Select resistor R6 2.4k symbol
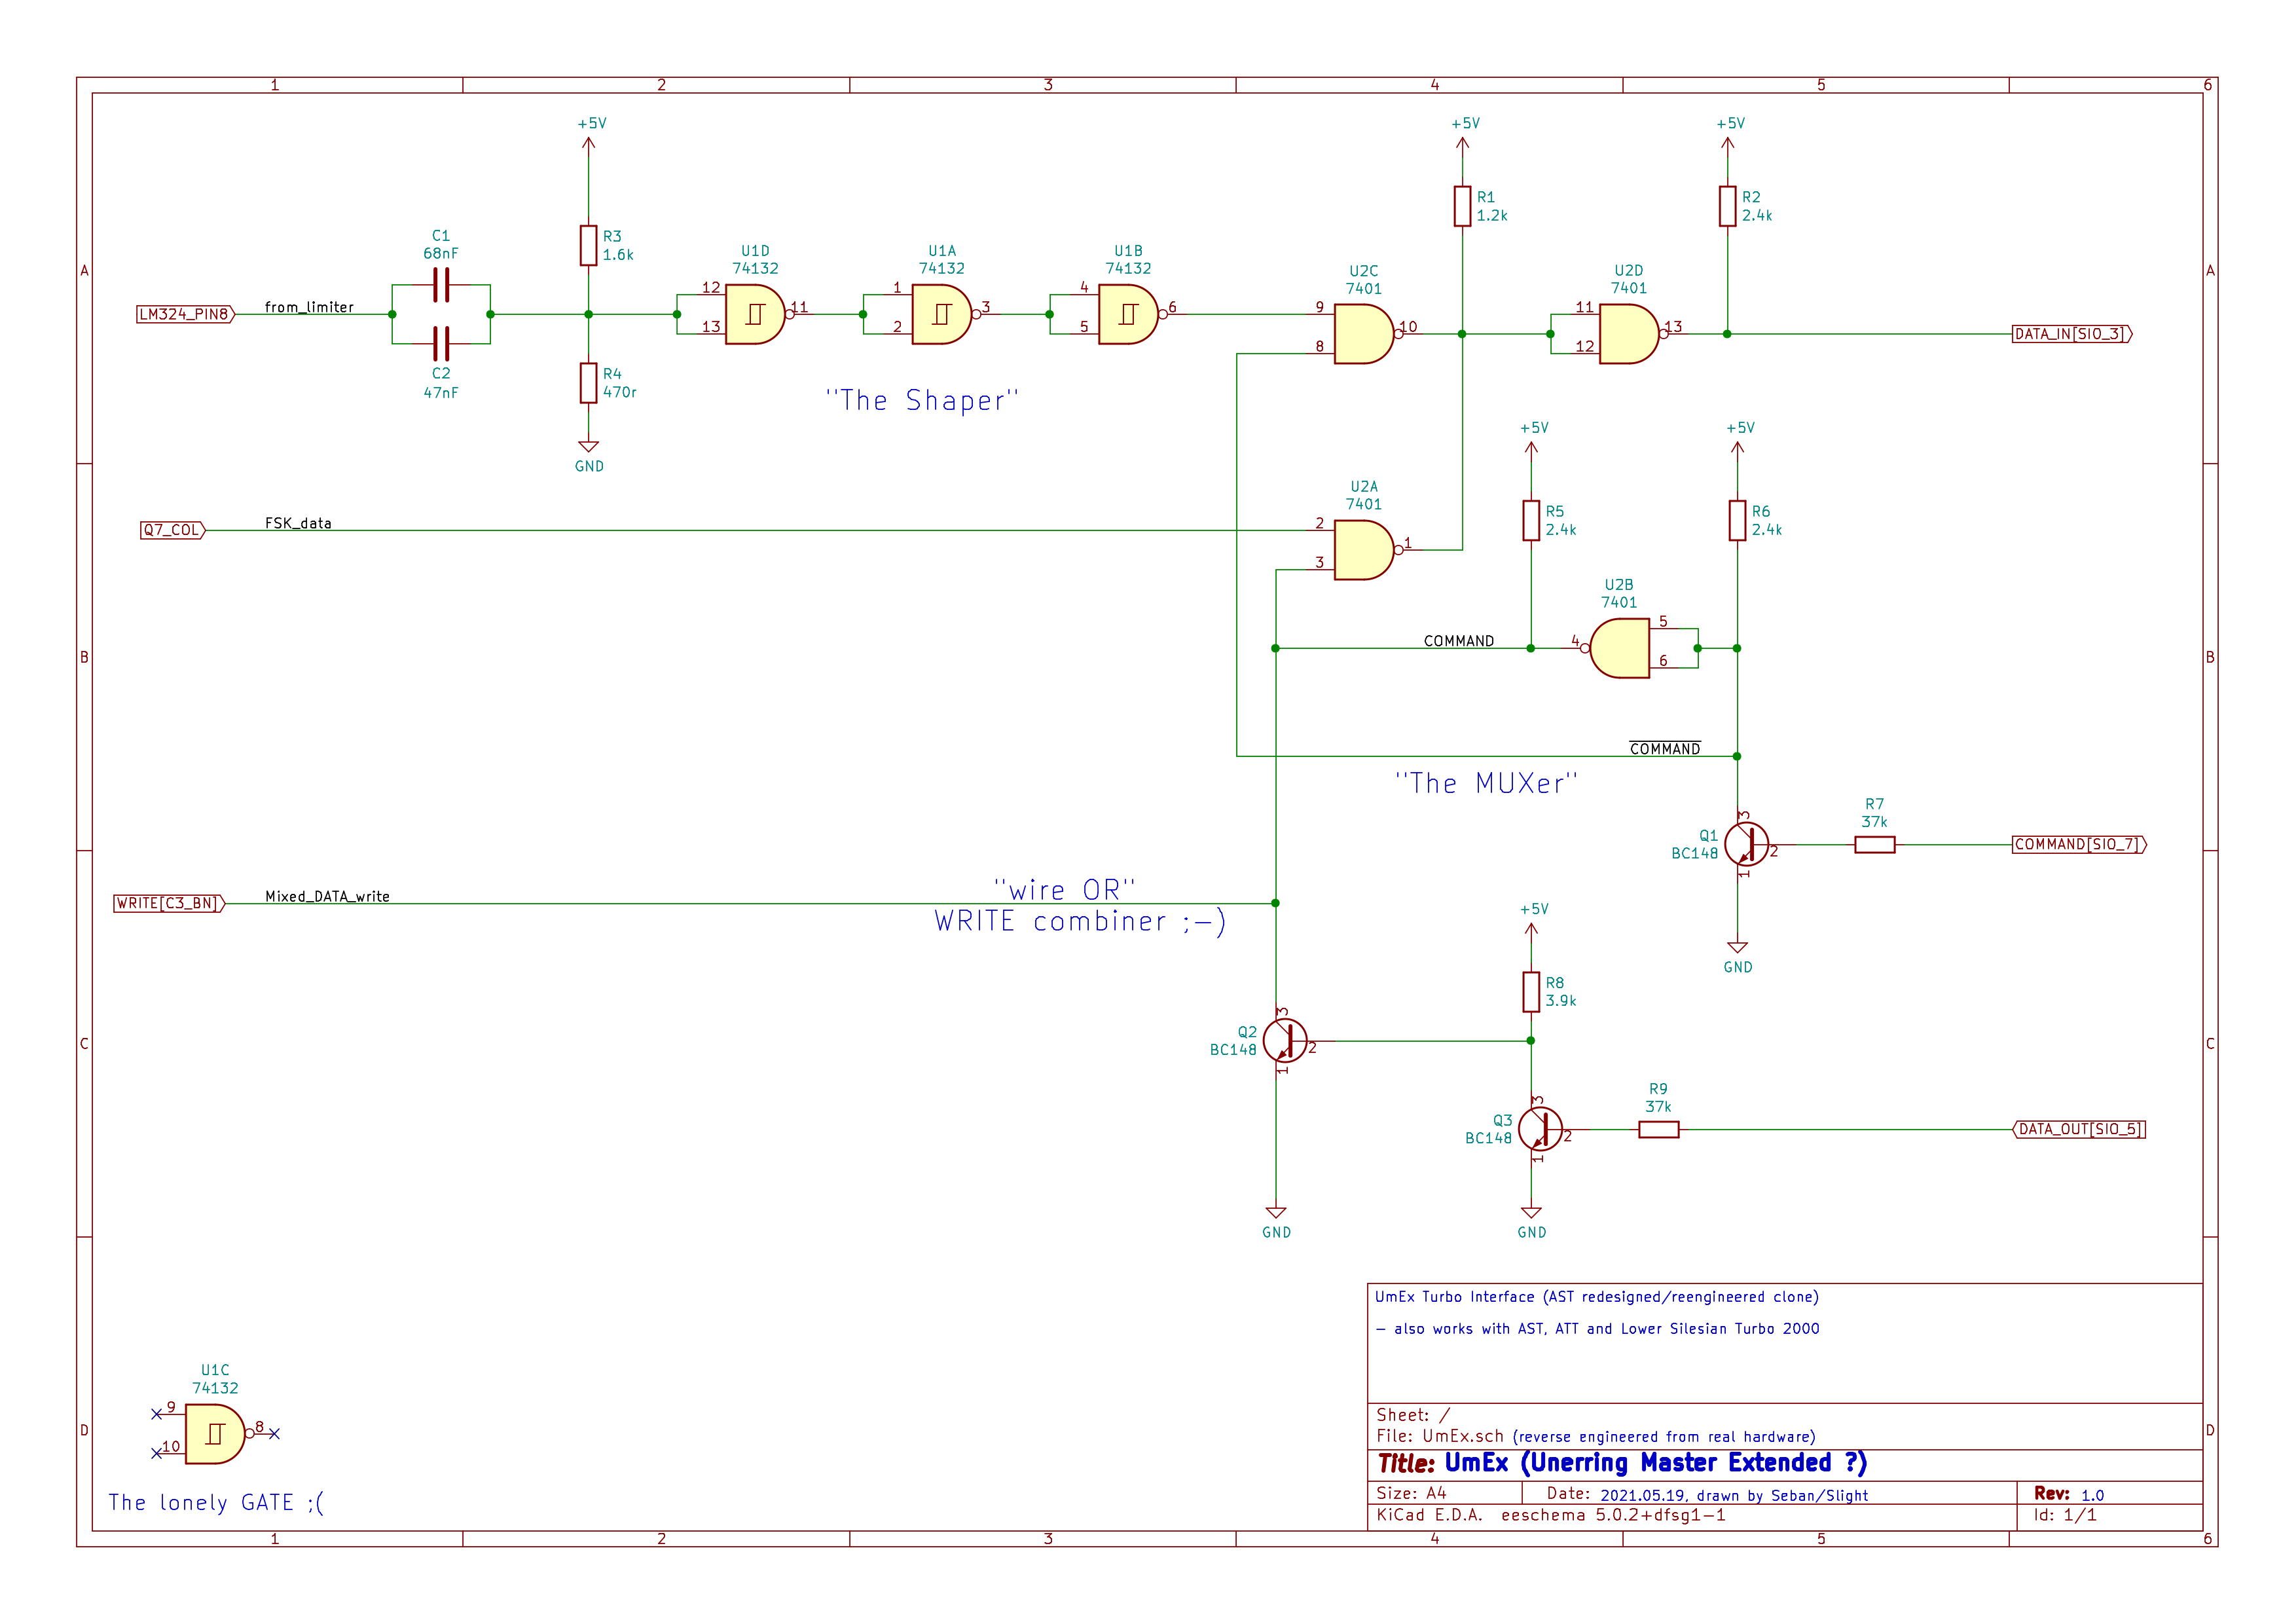 point(1737,520)
